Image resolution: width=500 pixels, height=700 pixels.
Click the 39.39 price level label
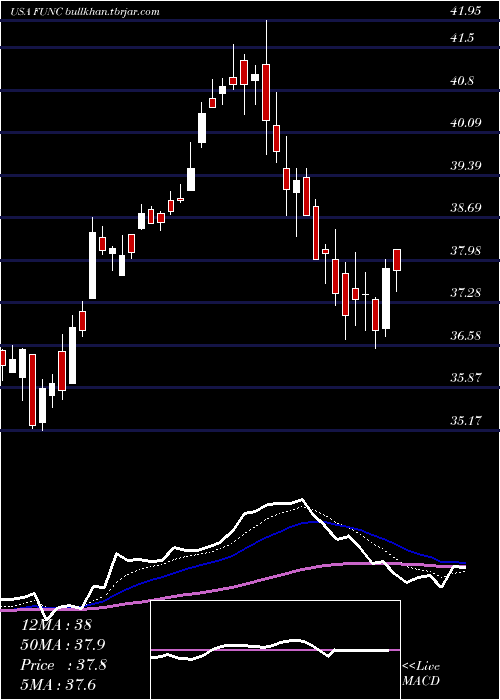[x=466, y=166]
